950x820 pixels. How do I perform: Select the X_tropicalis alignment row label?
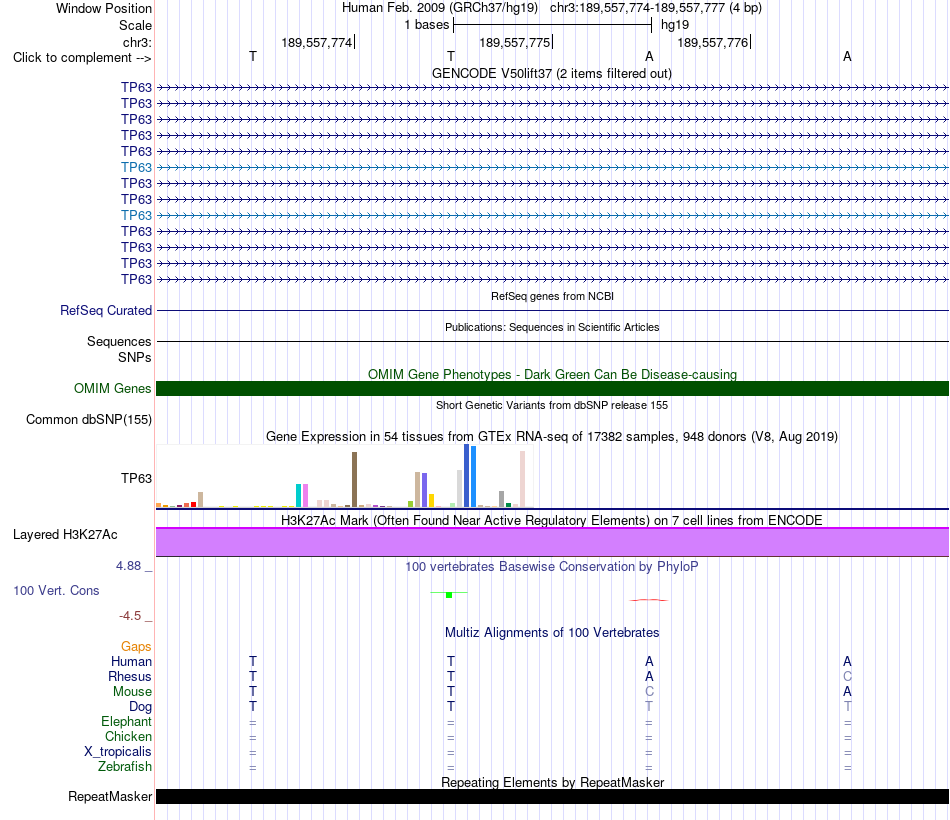tap(118, 752)
